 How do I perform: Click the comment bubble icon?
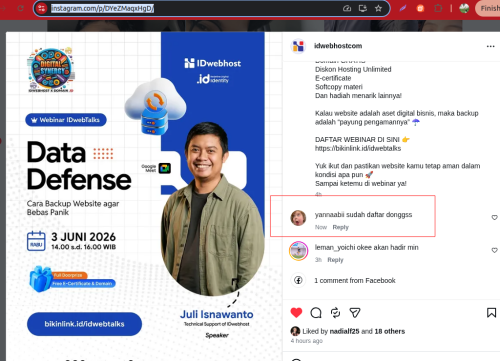[316, 313]
